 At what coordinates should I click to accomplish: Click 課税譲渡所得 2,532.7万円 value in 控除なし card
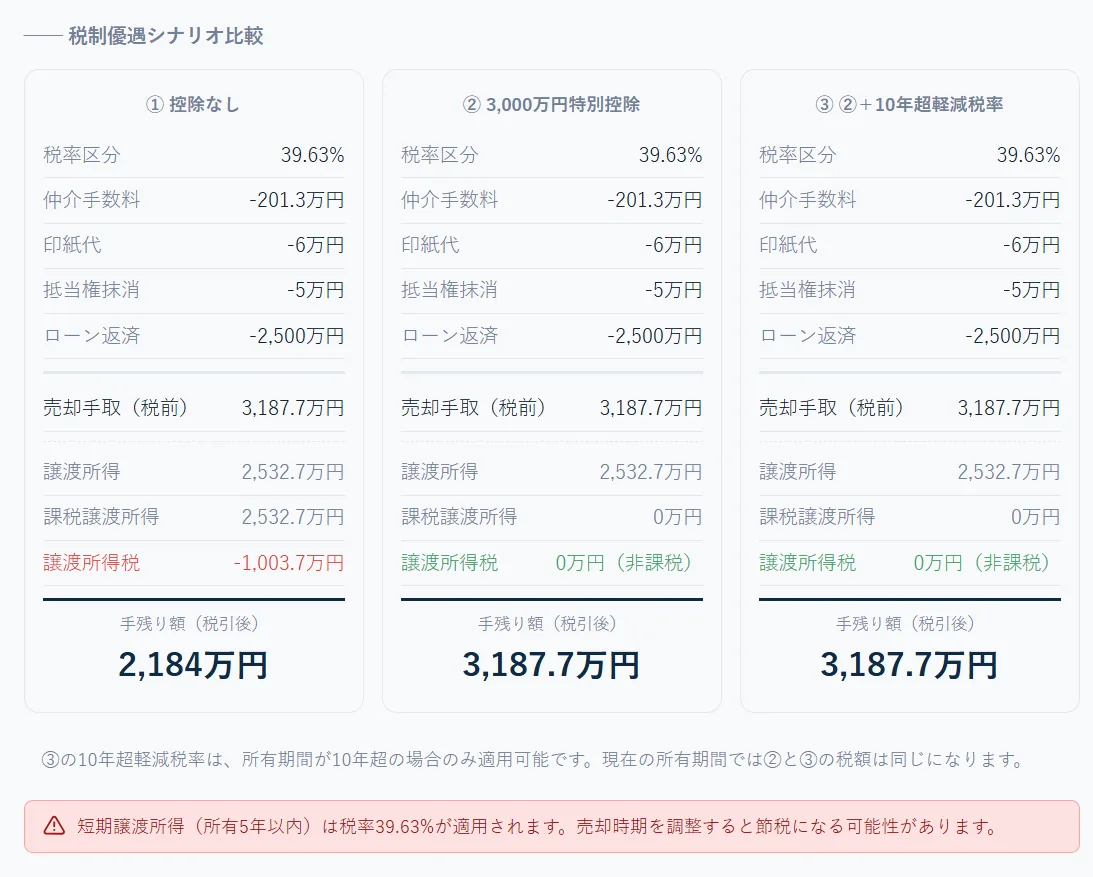point(293,517)
